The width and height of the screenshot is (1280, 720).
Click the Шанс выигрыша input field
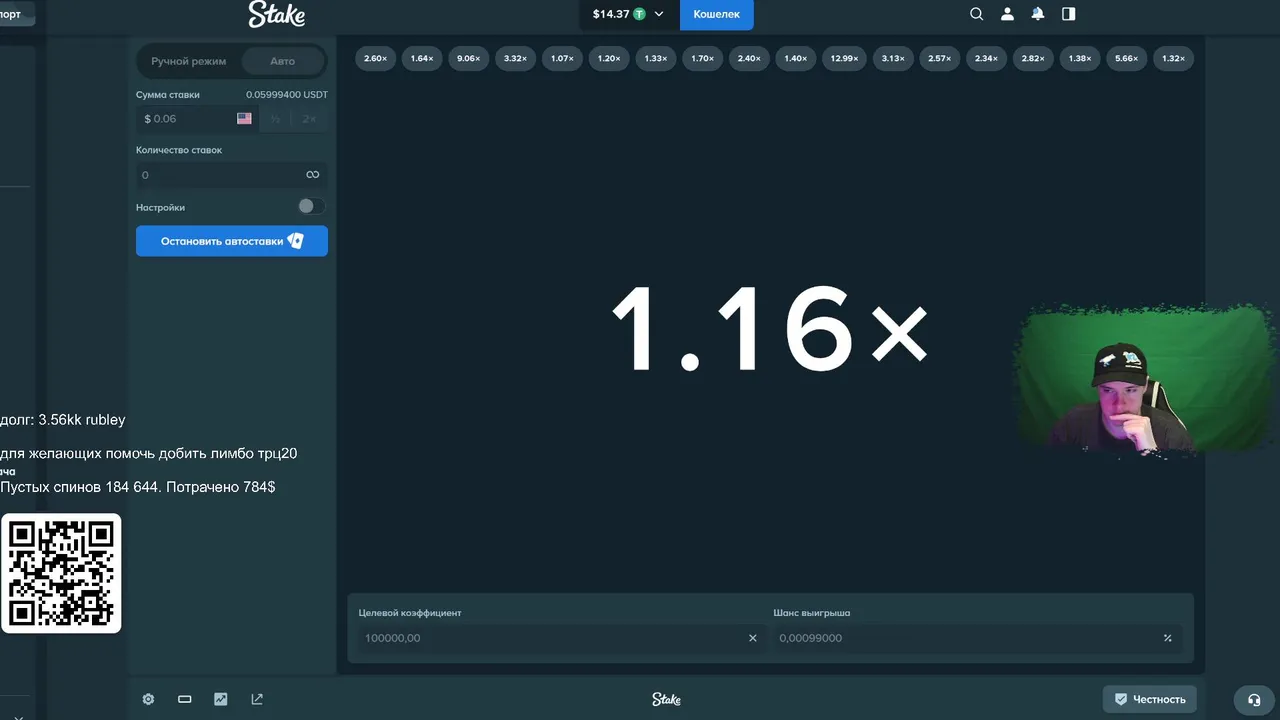pyautogui.click(x=977, y=638)
